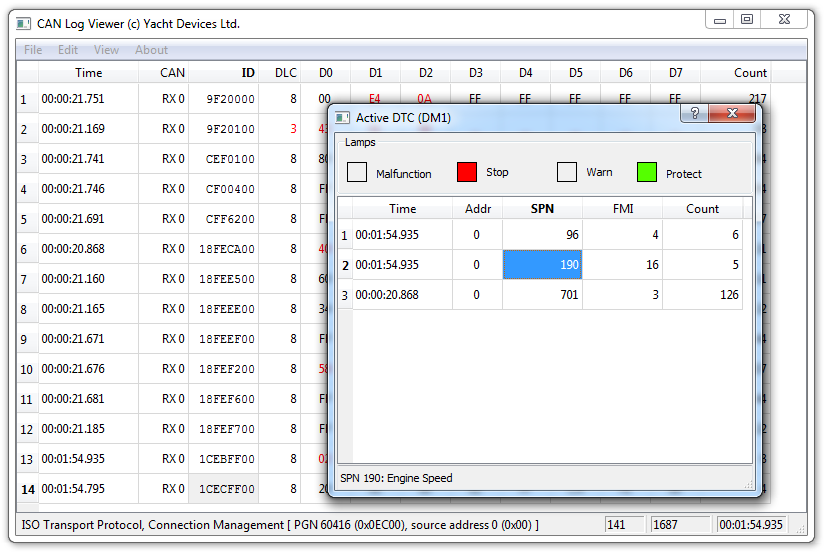Sort DTC table by SPN column header

pyautogui.click(x=542, y=209)
